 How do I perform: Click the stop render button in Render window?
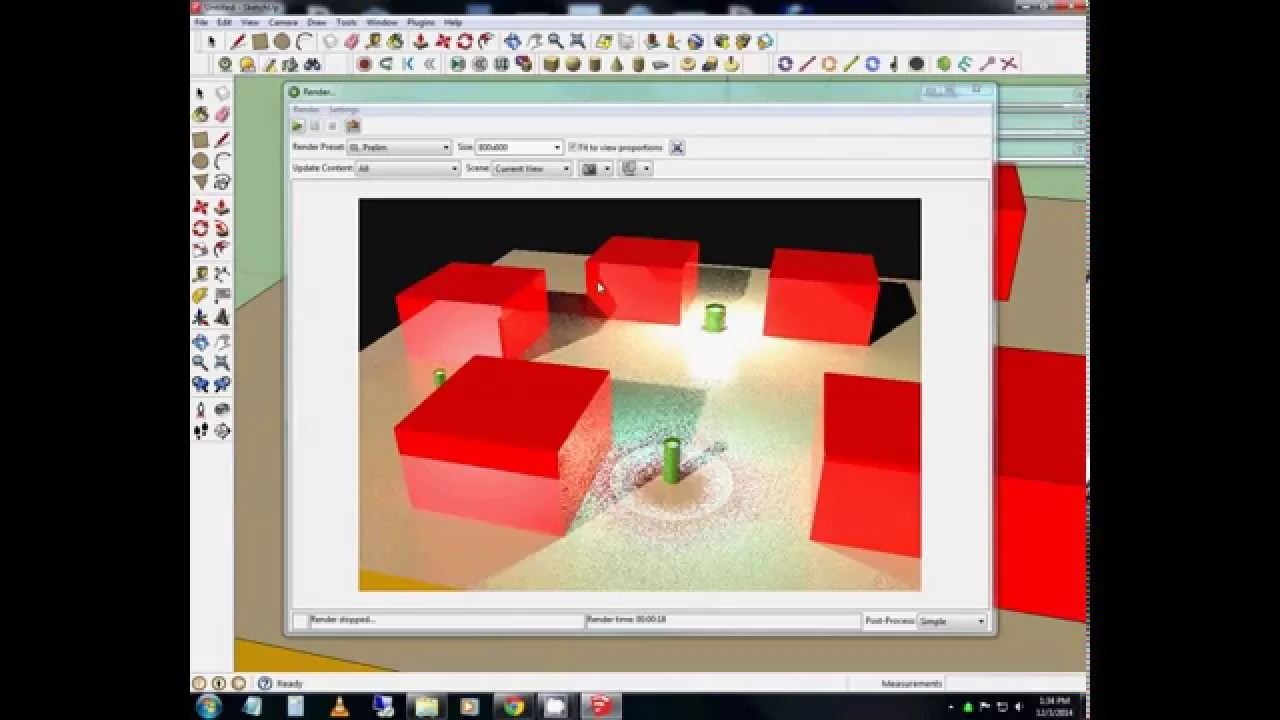click(x=333, y=126)
